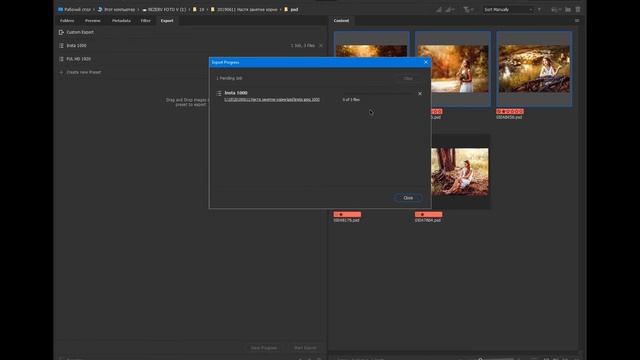The image size is (640, 360).
Task: Expand chevron after folder 19 breadcrumb
Action: [208, 9]
